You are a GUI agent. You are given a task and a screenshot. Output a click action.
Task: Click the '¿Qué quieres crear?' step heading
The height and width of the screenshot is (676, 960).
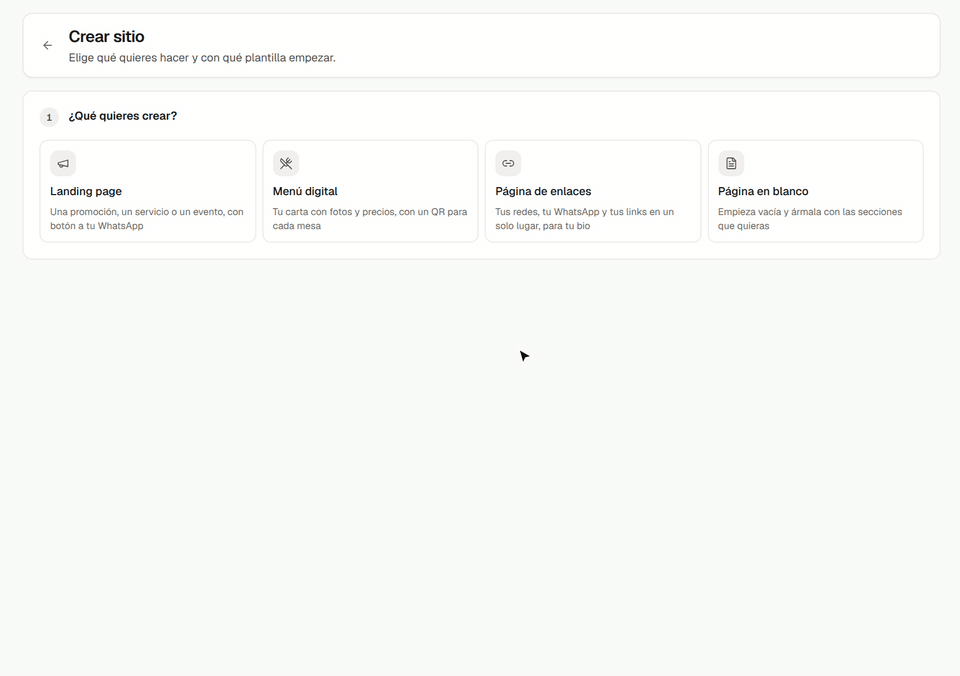(122, 116)
